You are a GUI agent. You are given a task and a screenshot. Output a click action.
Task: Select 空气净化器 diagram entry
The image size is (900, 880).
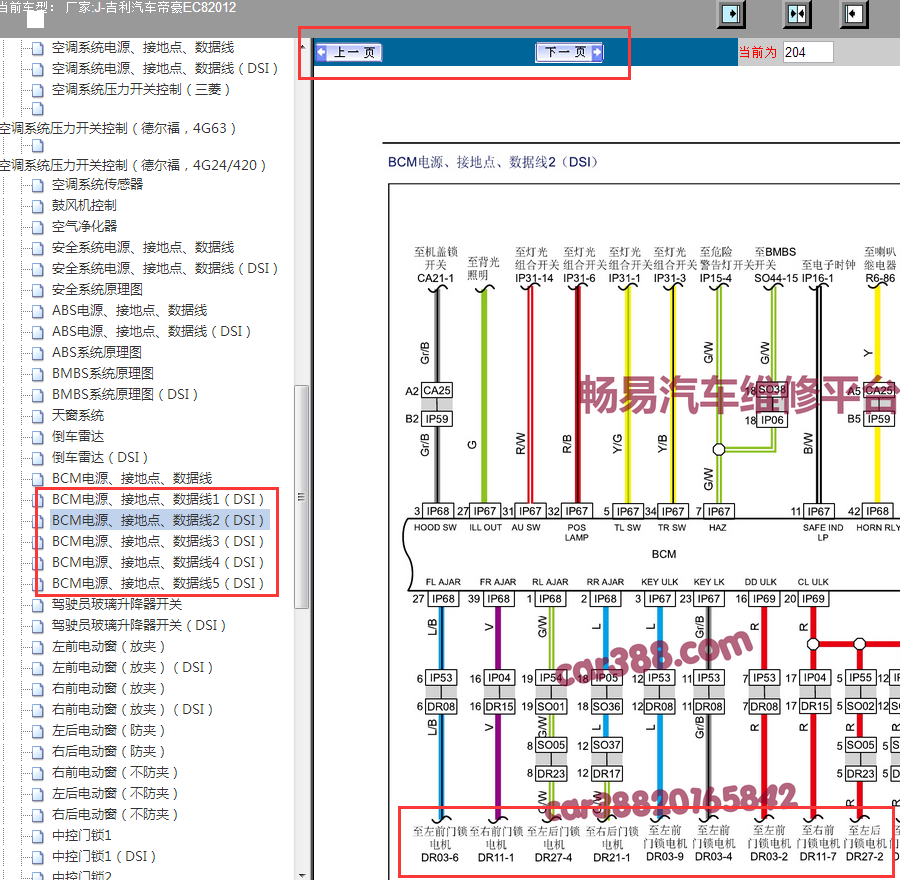pyautogui.click(x=84, y=227)
